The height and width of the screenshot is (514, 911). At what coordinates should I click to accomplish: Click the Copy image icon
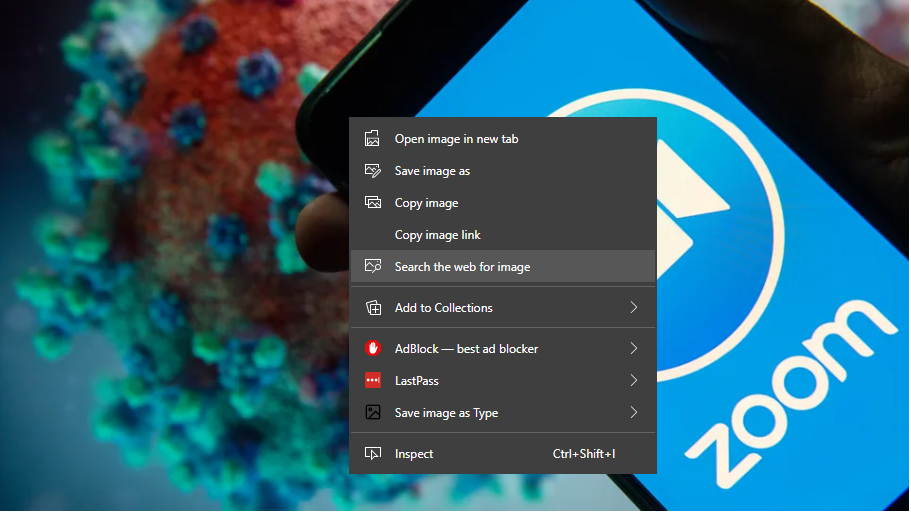pyautogui.click(x=372, y=203)
